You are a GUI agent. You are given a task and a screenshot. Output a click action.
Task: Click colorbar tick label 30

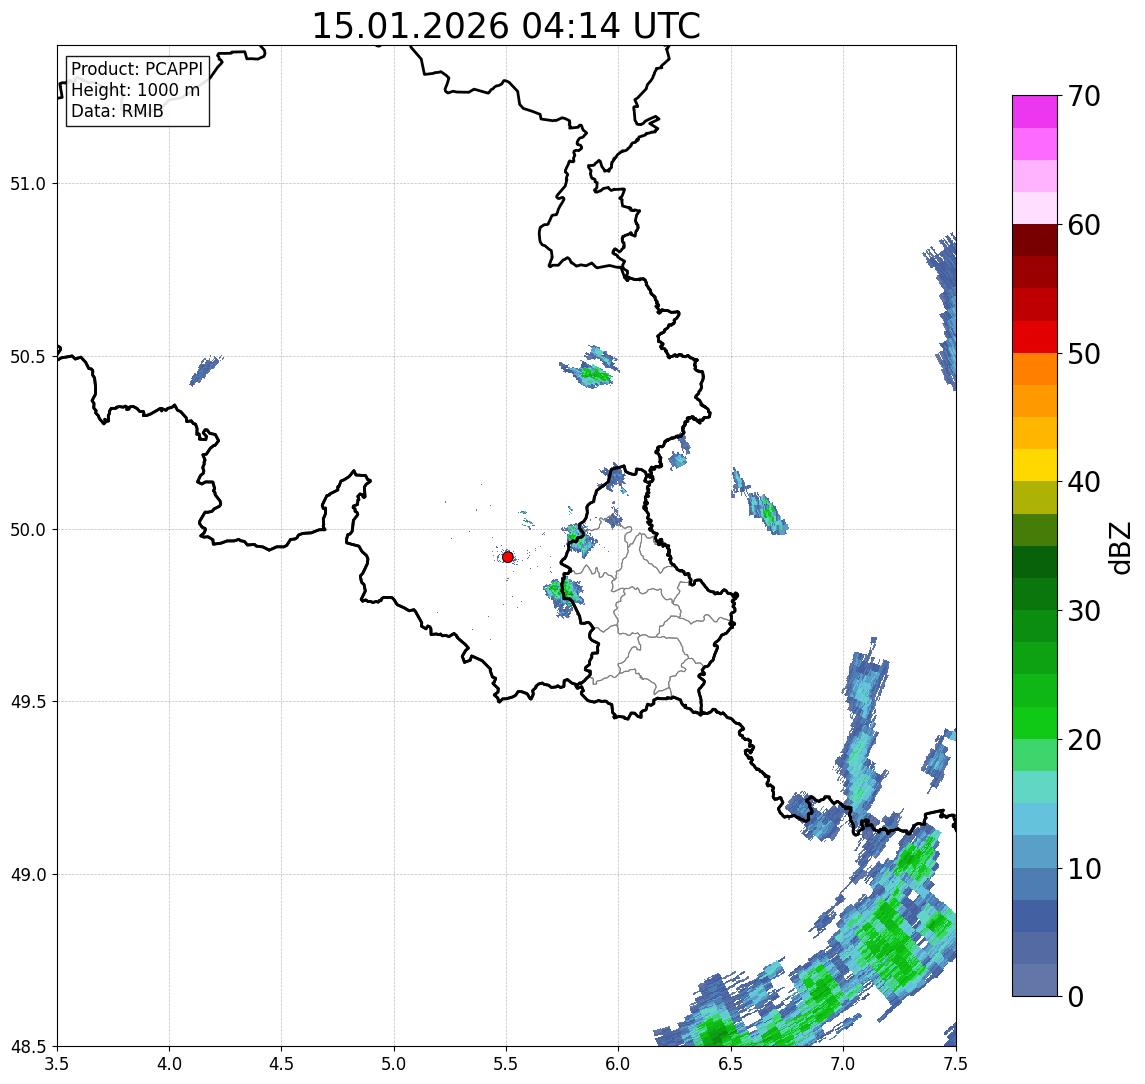pos(1084,611)
